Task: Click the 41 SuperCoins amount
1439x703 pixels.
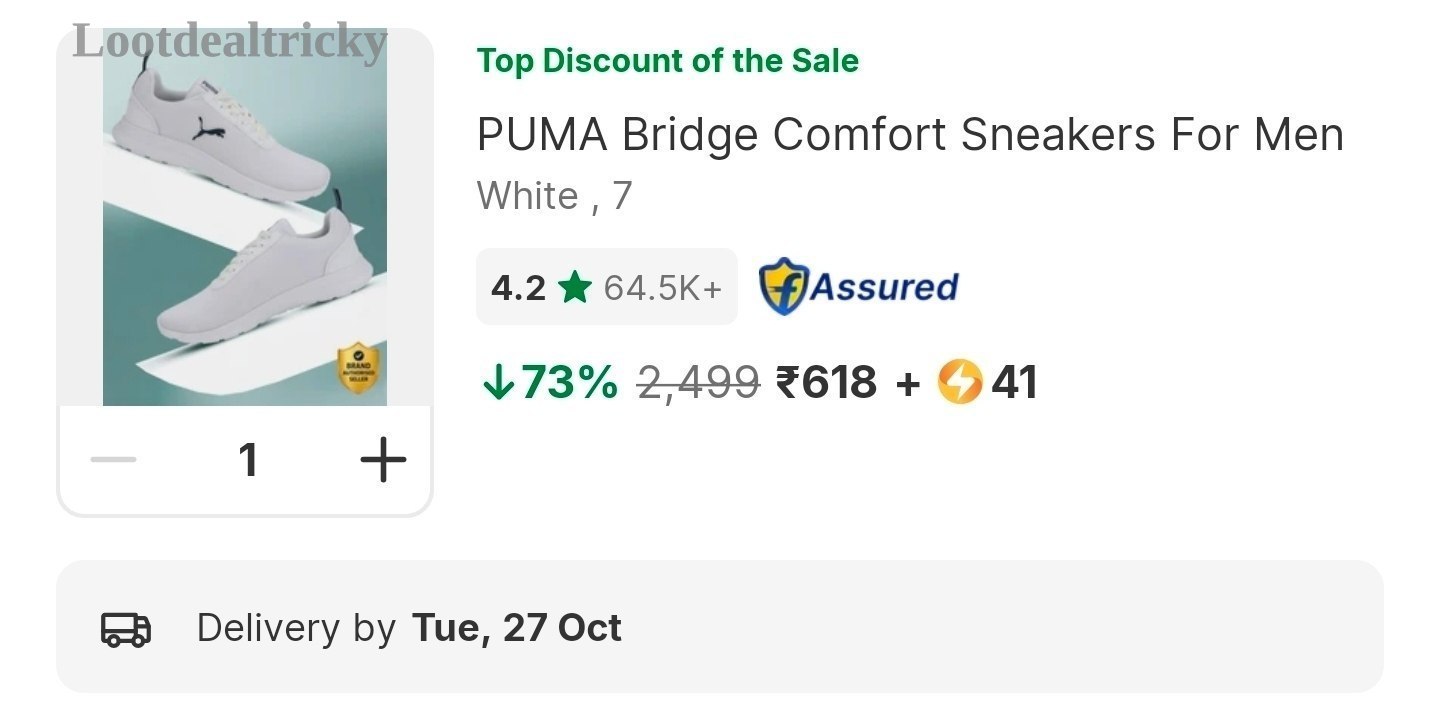Action: 1014,382
